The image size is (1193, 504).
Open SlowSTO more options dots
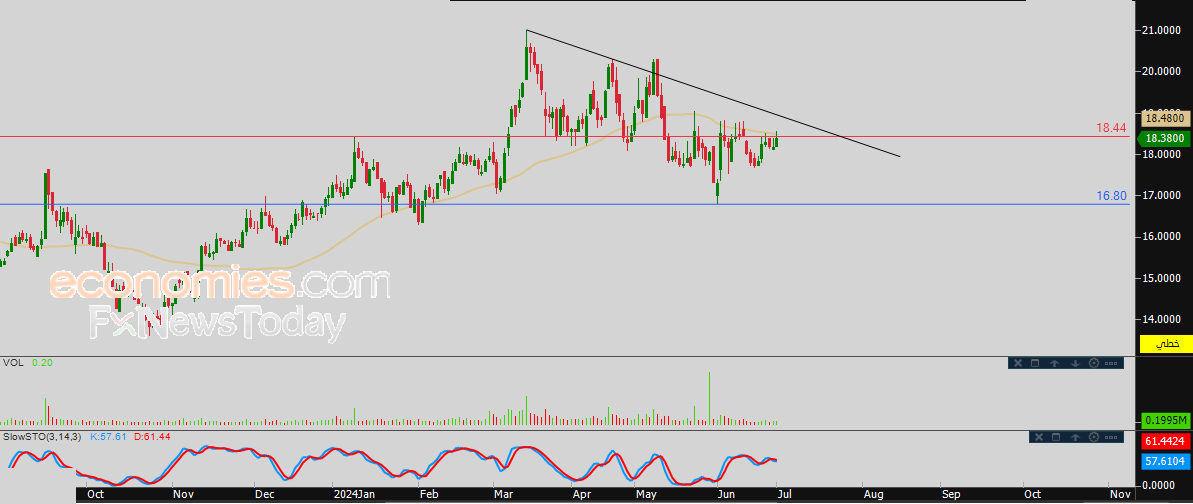[x=1111, y=437]
